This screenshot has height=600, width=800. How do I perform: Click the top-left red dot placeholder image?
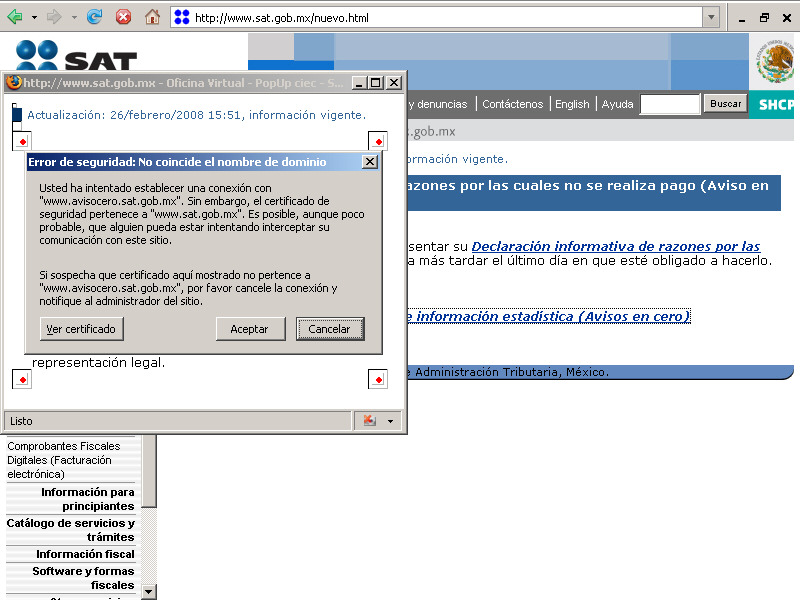click(x=22, y=141)
